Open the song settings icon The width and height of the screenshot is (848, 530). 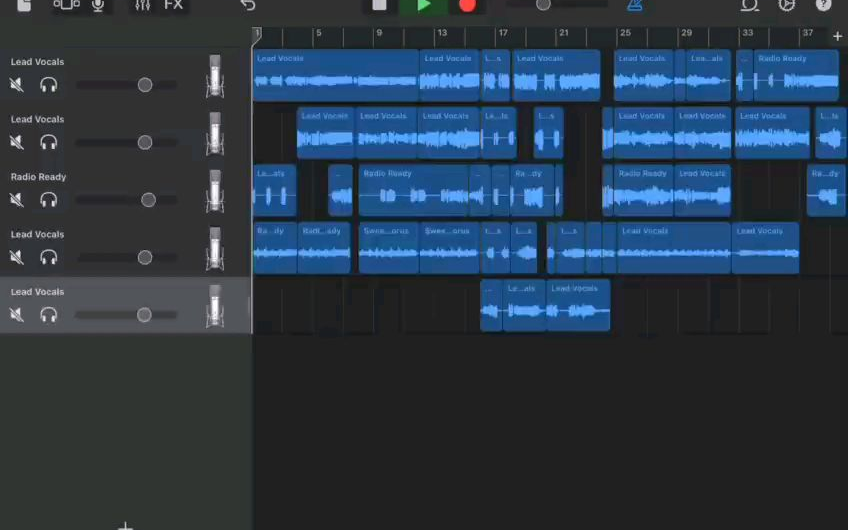[787, 5]
